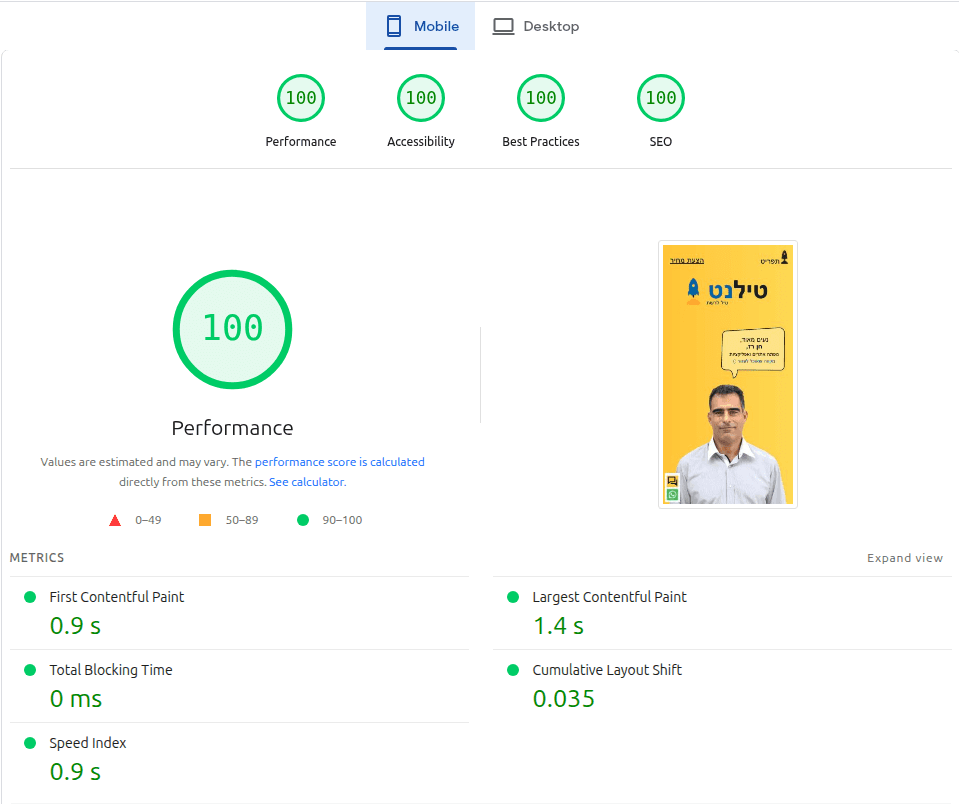Expand the Cumulative Layout Shift metric
Image resolution: width=959 pixels, height=804 pixels.
coord(722,686)
